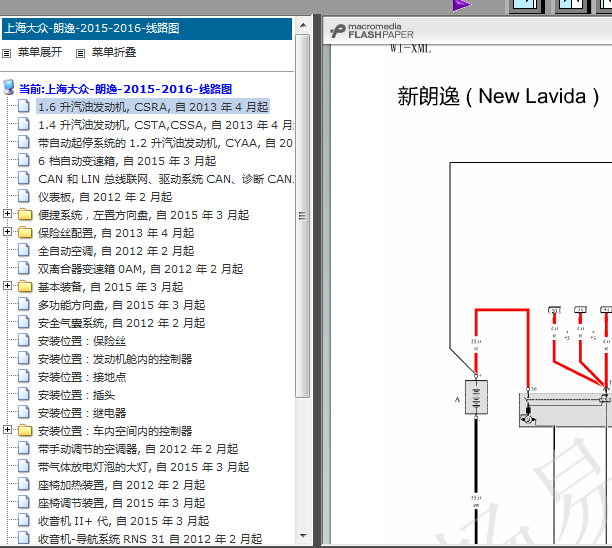Open 安装位置：保险丝 entry
This screenshot has height=548, width=612.
point(82,341)
